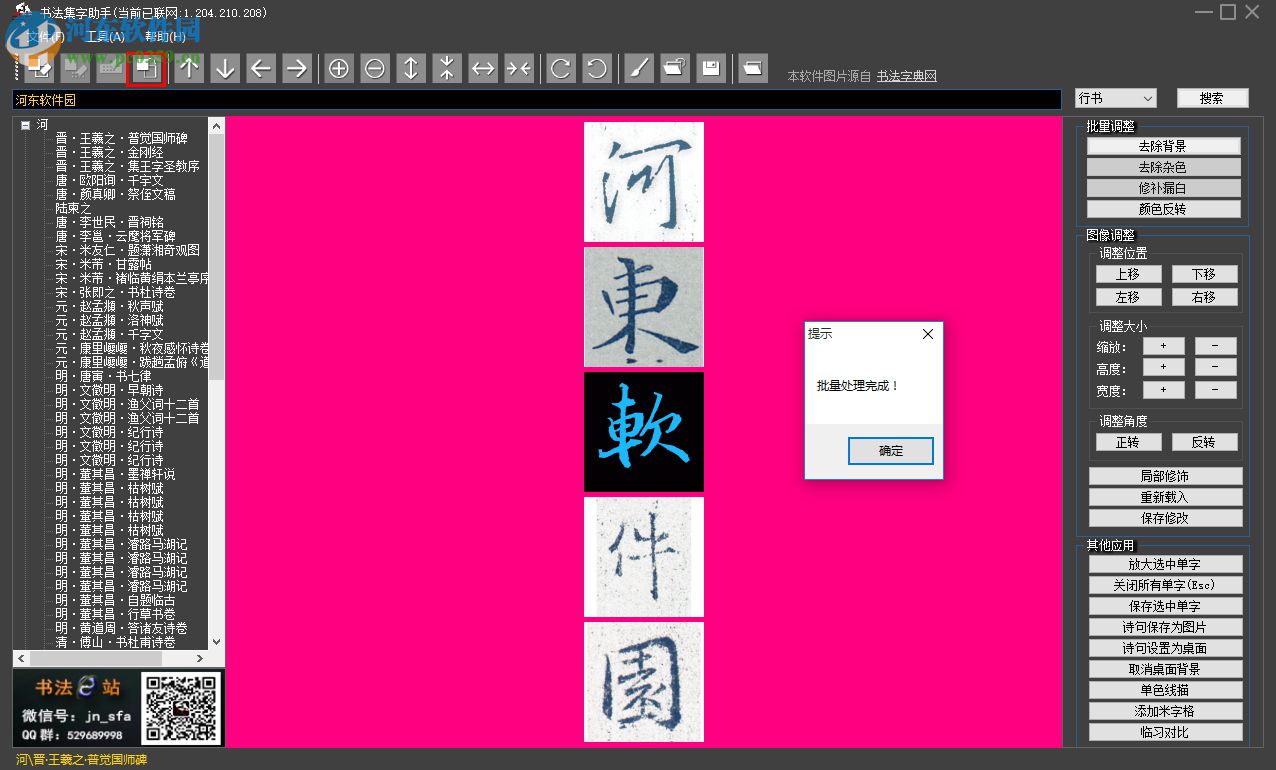Select the rotate counterclockwise tool
The image size is (1276, 770).
coord(596,68)
